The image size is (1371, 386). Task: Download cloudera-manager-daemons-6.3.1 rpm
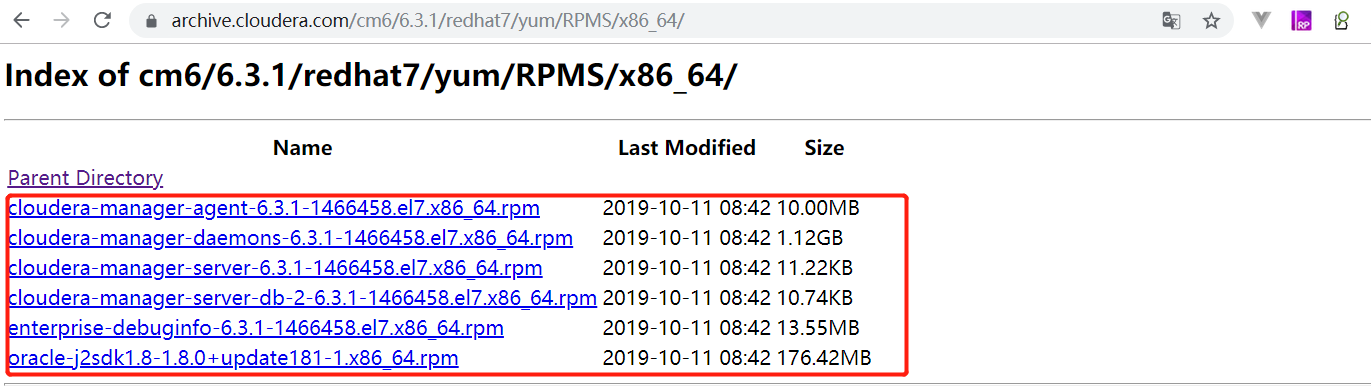click(290, 239)
